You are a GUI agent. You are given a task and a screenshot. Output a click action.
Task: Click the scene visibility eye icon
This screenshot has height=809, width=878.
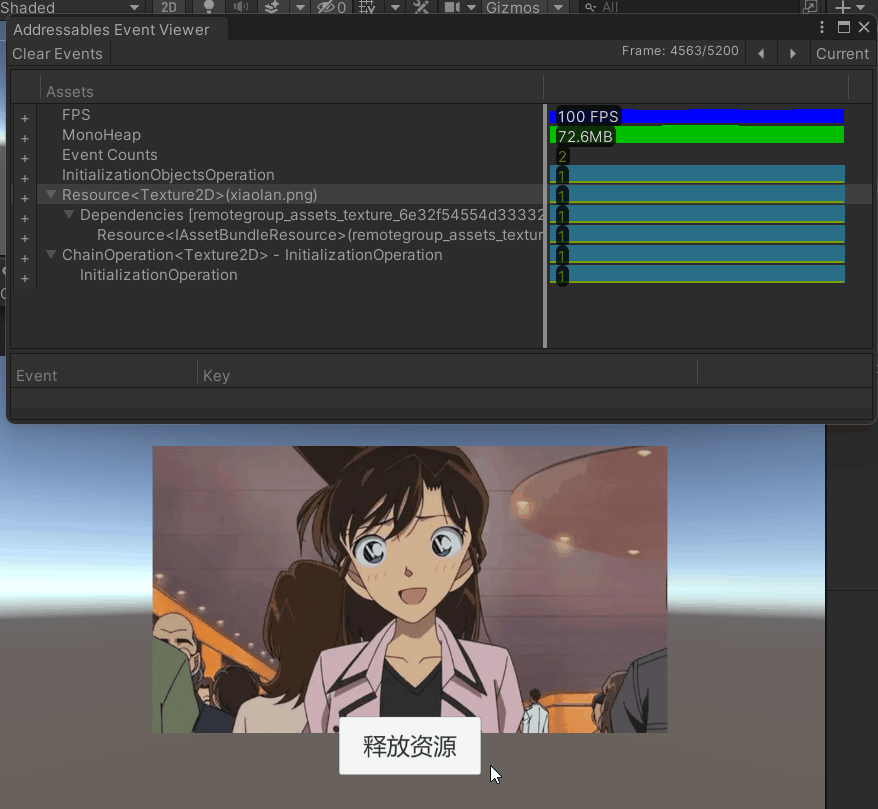click(327, 7)
